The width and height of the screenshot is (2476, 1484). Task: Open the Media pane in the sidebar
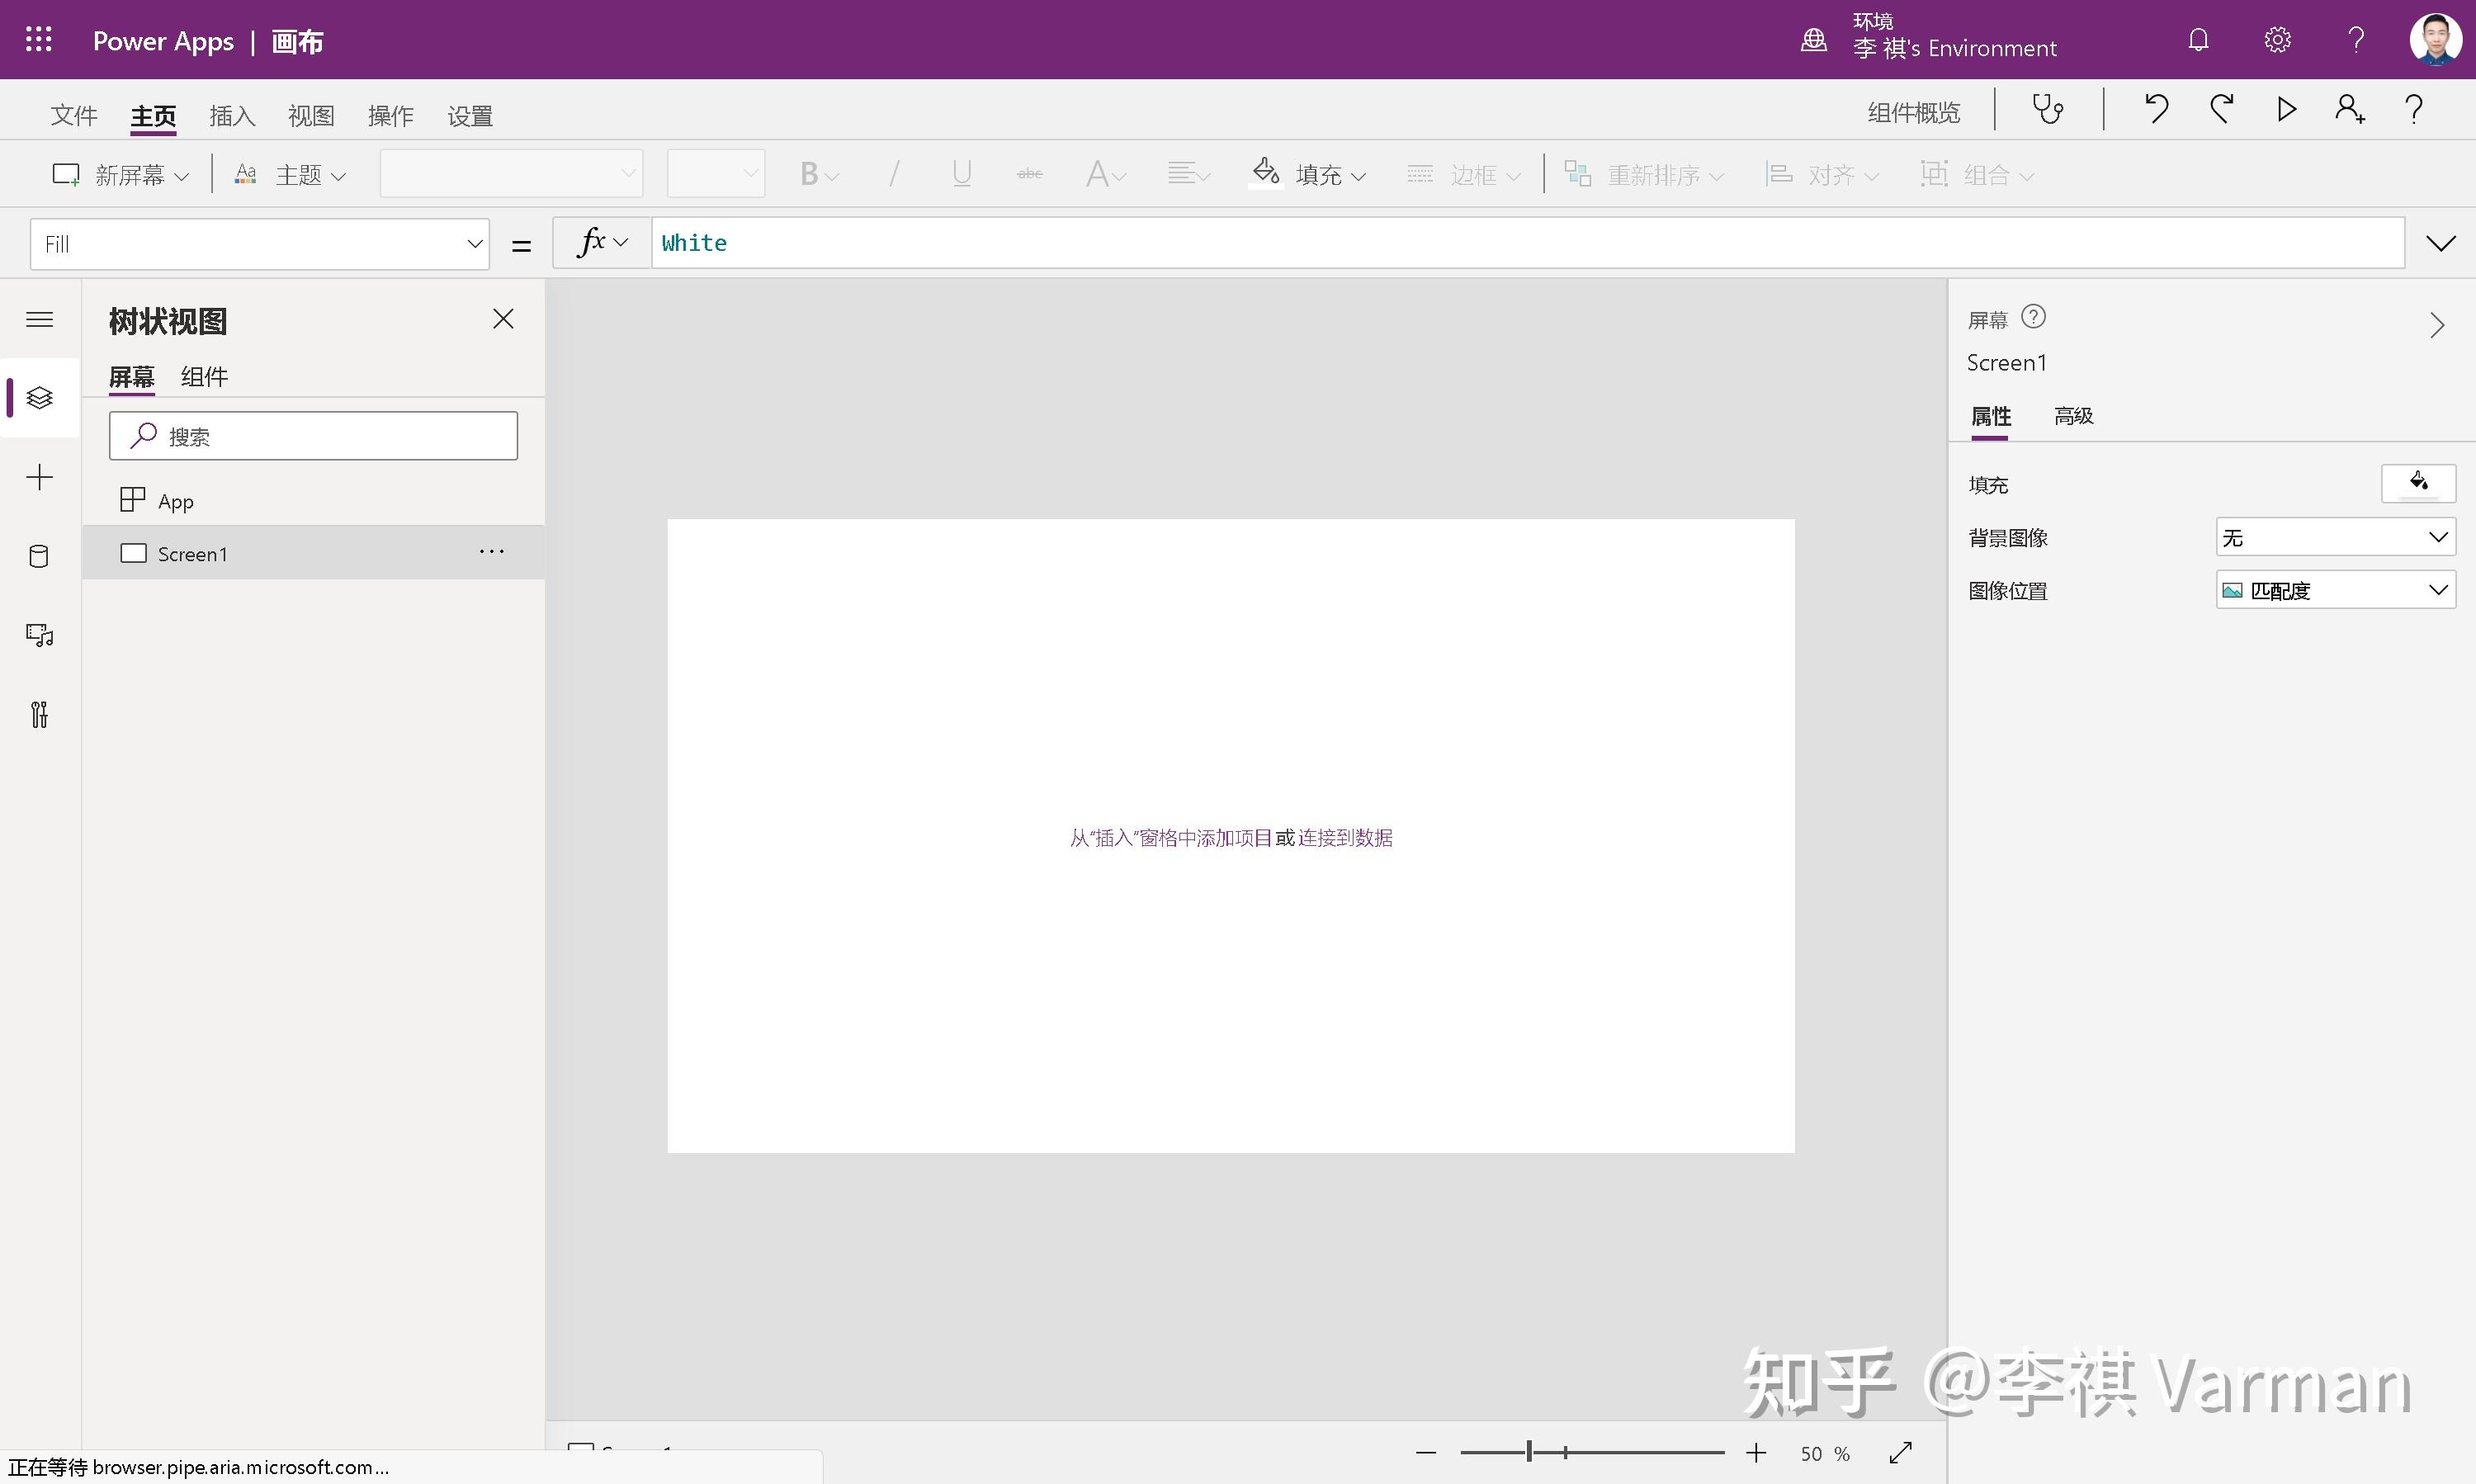[x=39, y=636]
